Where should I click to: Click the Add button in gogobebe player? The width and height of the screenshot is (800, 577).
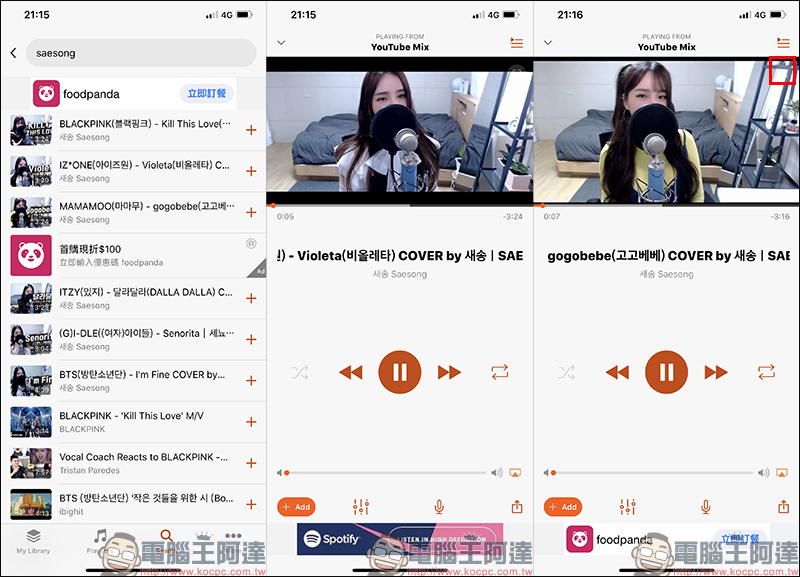pyautogui.click(x=563, y=507)
